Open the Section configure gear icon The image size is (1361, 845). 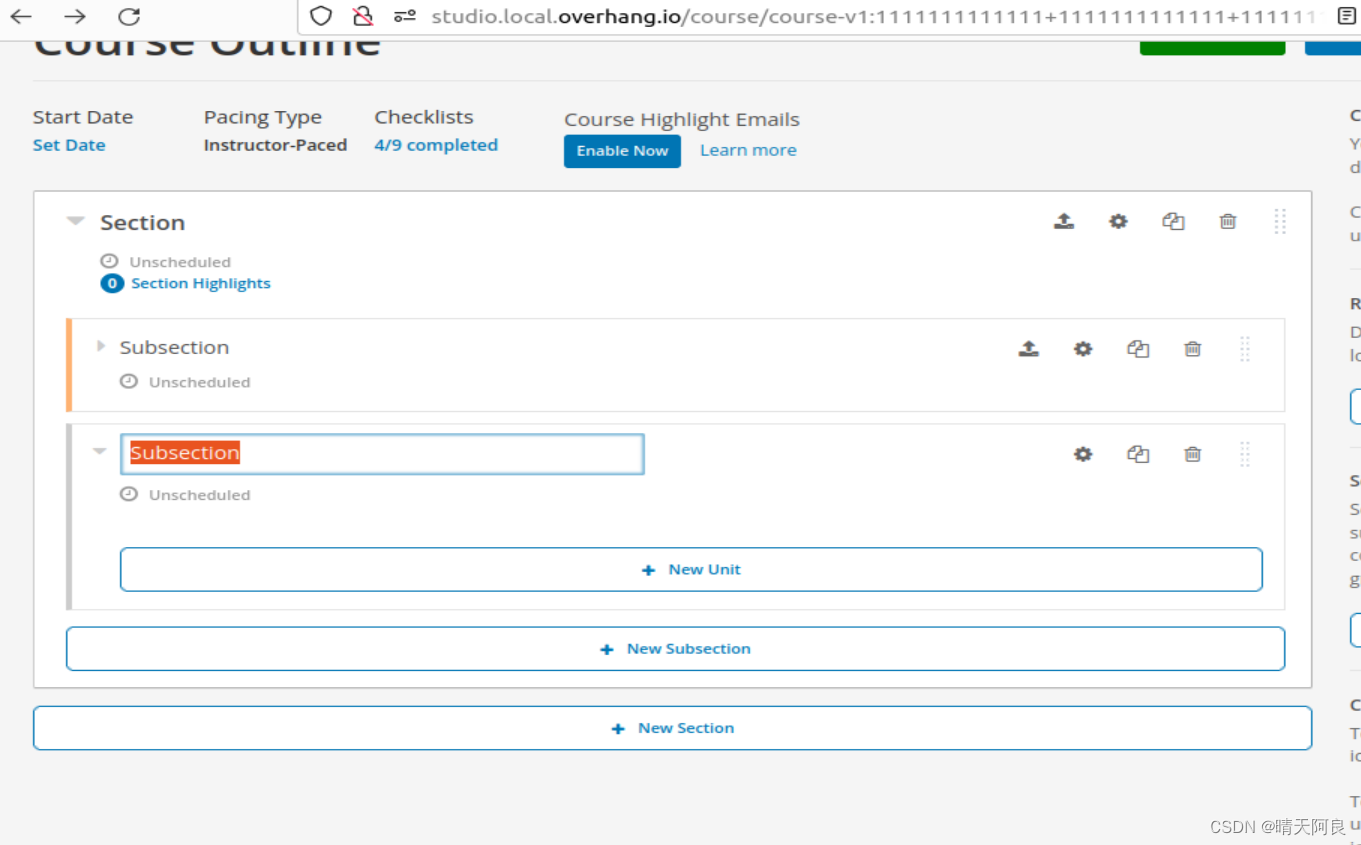1118,221
